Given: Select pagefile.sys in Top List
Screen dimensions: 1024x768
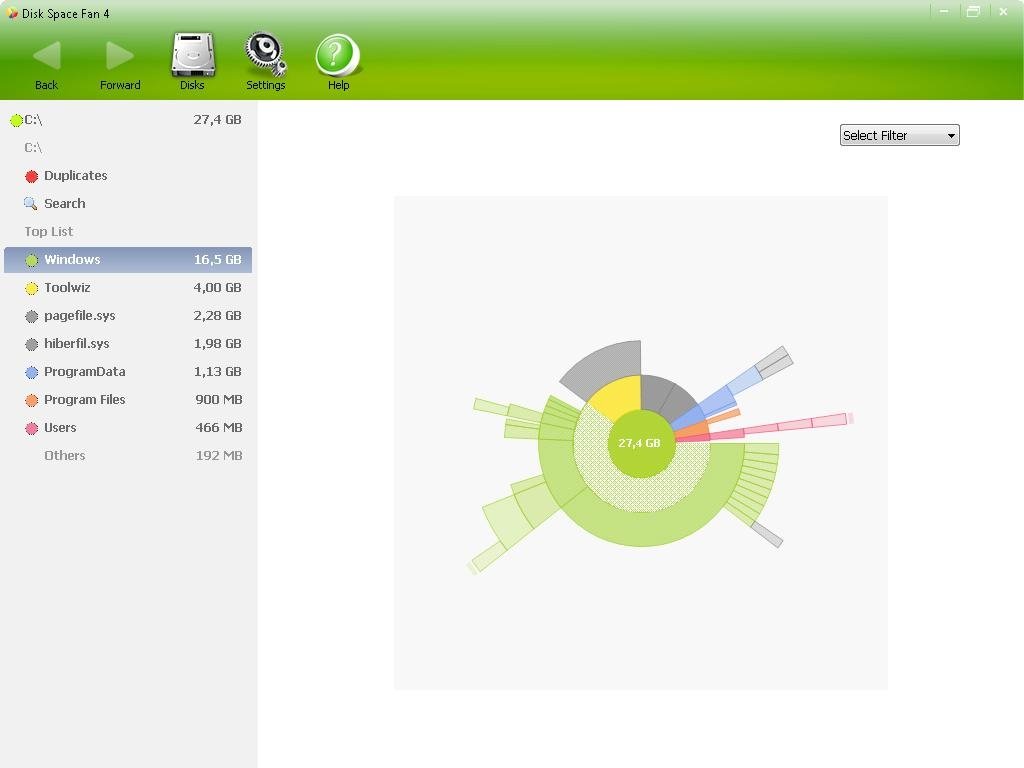Looking at the screenshot, I should tap(128, 316).
